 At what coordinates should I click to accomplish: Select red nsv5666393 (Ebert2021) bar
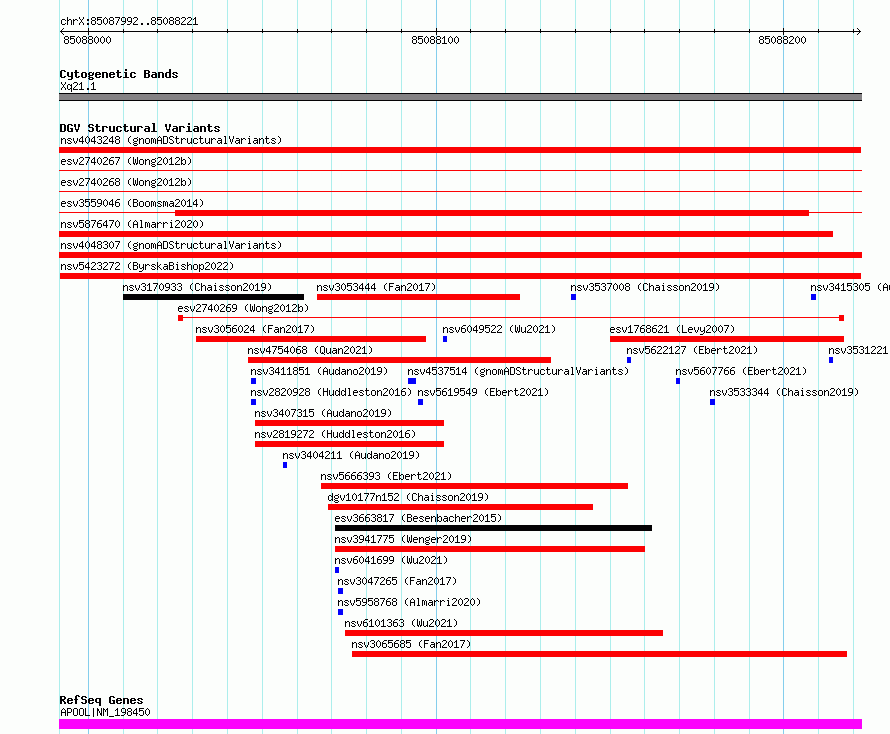click(x=475, y=486)
